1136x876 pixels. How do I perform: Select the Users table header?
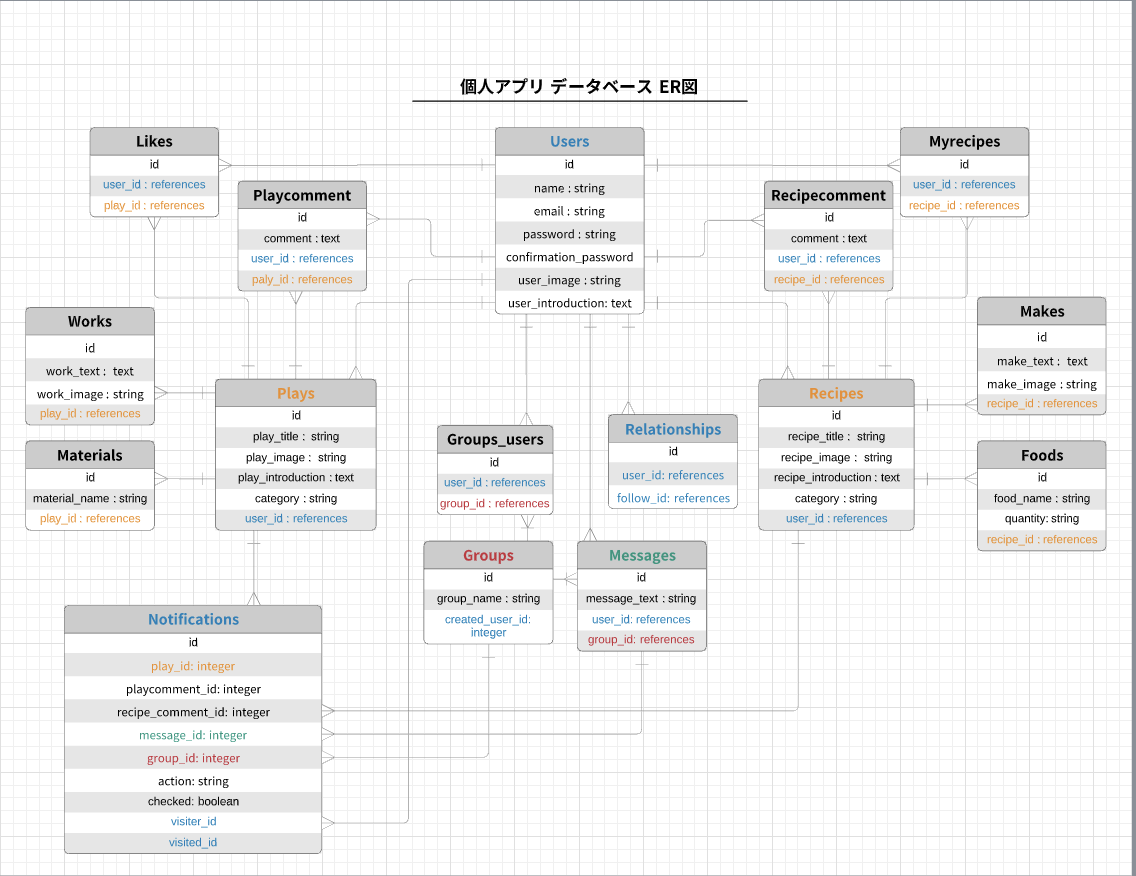tap(569, 141)
